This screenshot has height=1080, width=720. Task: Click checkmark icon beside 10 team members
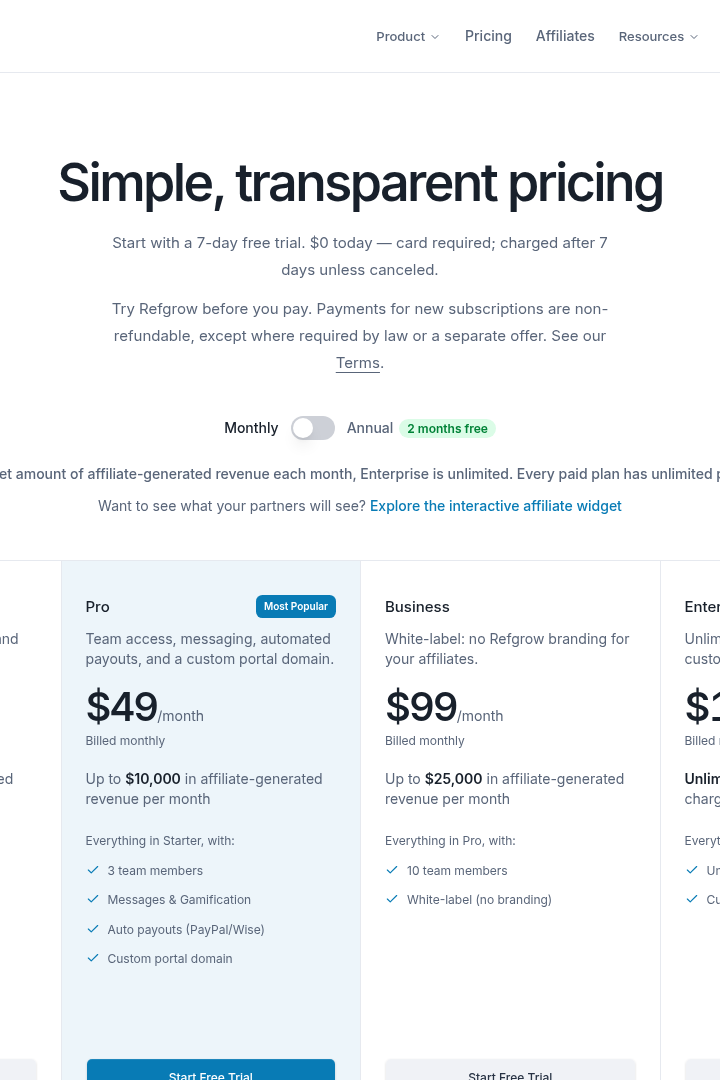(392, 870)
